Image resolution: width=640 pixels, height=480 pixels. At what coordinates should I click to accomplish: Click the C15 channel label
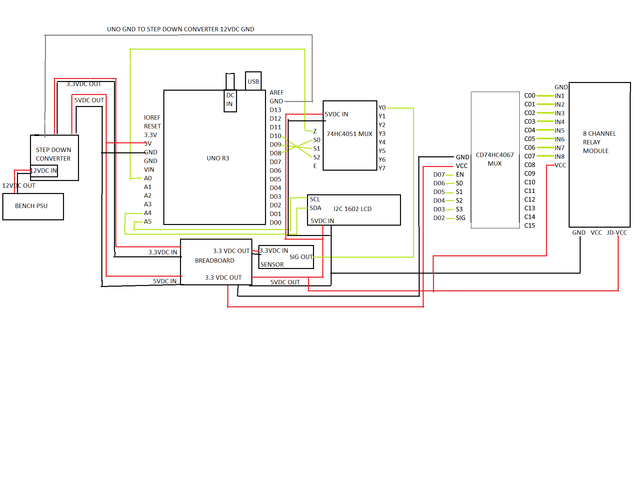pos(530,226)
